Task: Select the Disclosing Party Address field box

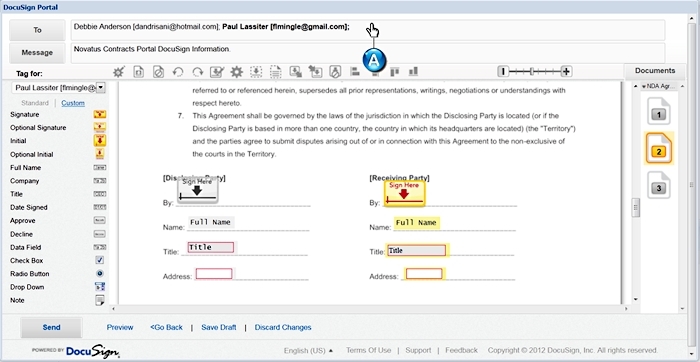Action: pyautogui.click(x=214, y=274)
